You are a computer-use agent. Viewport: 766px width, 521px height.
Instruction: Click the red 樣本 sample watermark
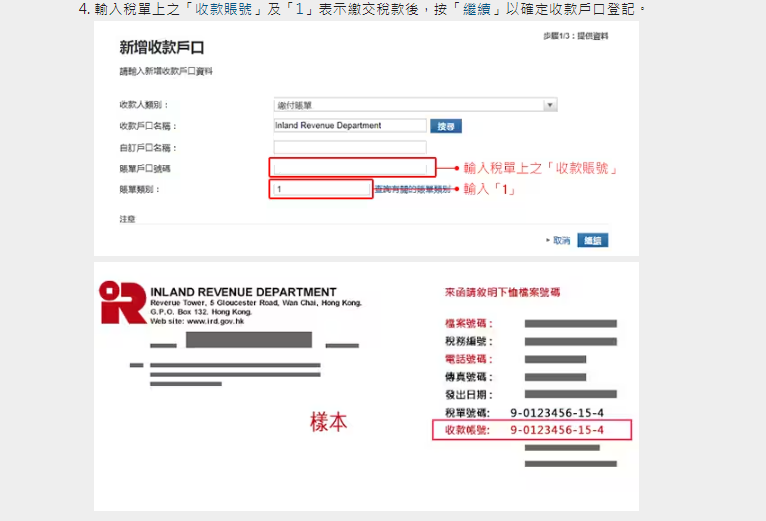coord(329,422)
